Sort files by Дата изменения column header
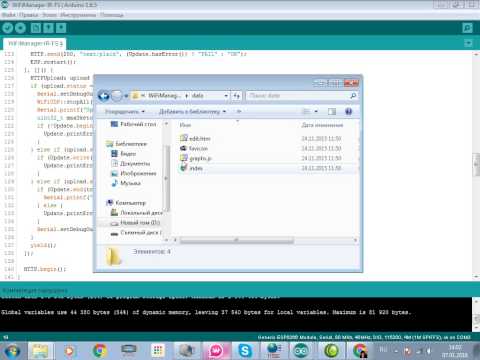This screenshot has height=360, width=480. [322, 125]
